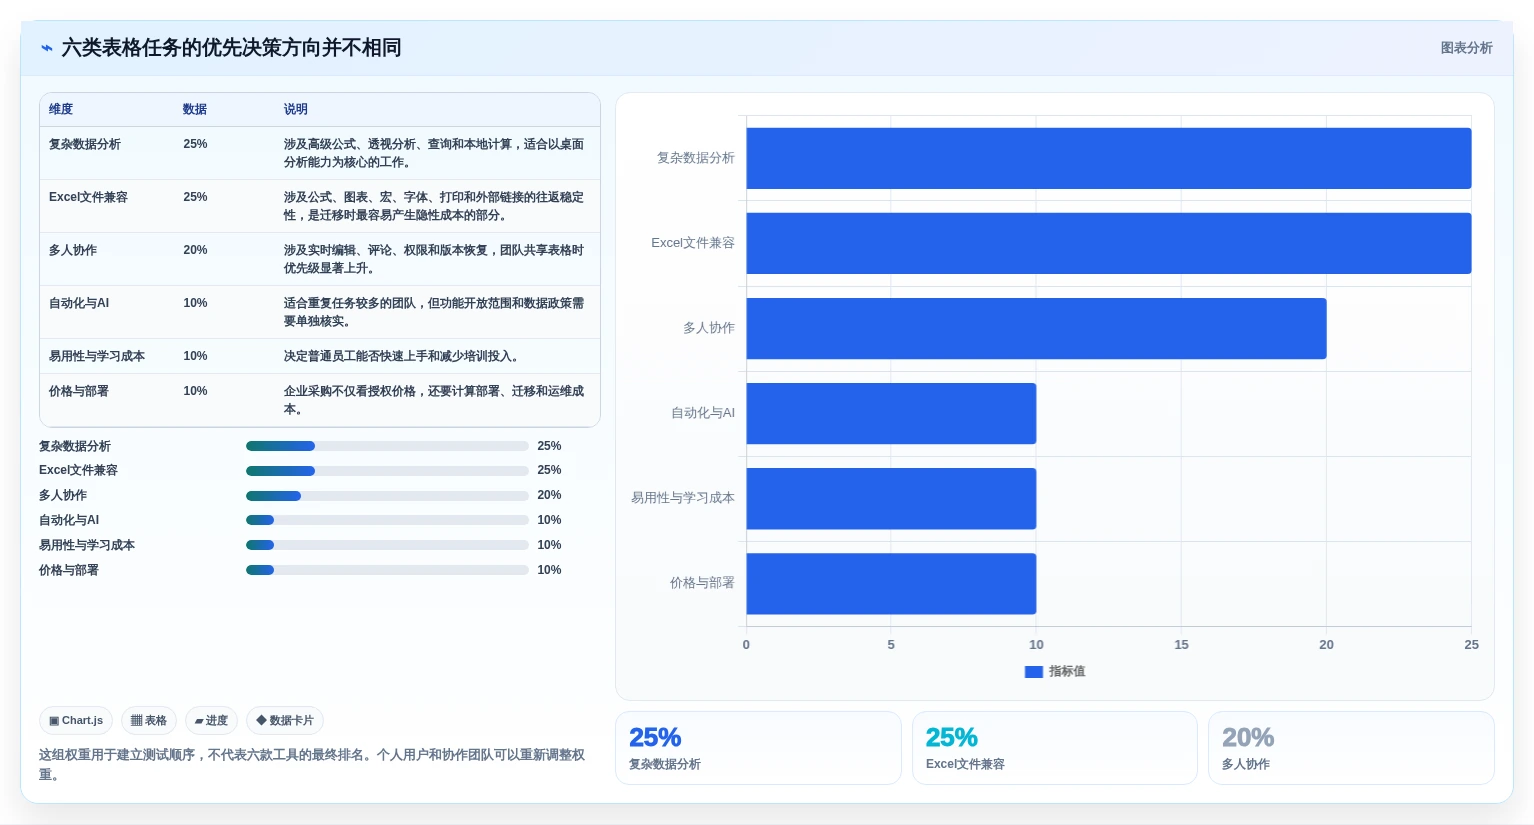Click the 复杂数据分析 bar in chart
Image resolution: width=1534 pixels, height=825 pixels.
1108,158
